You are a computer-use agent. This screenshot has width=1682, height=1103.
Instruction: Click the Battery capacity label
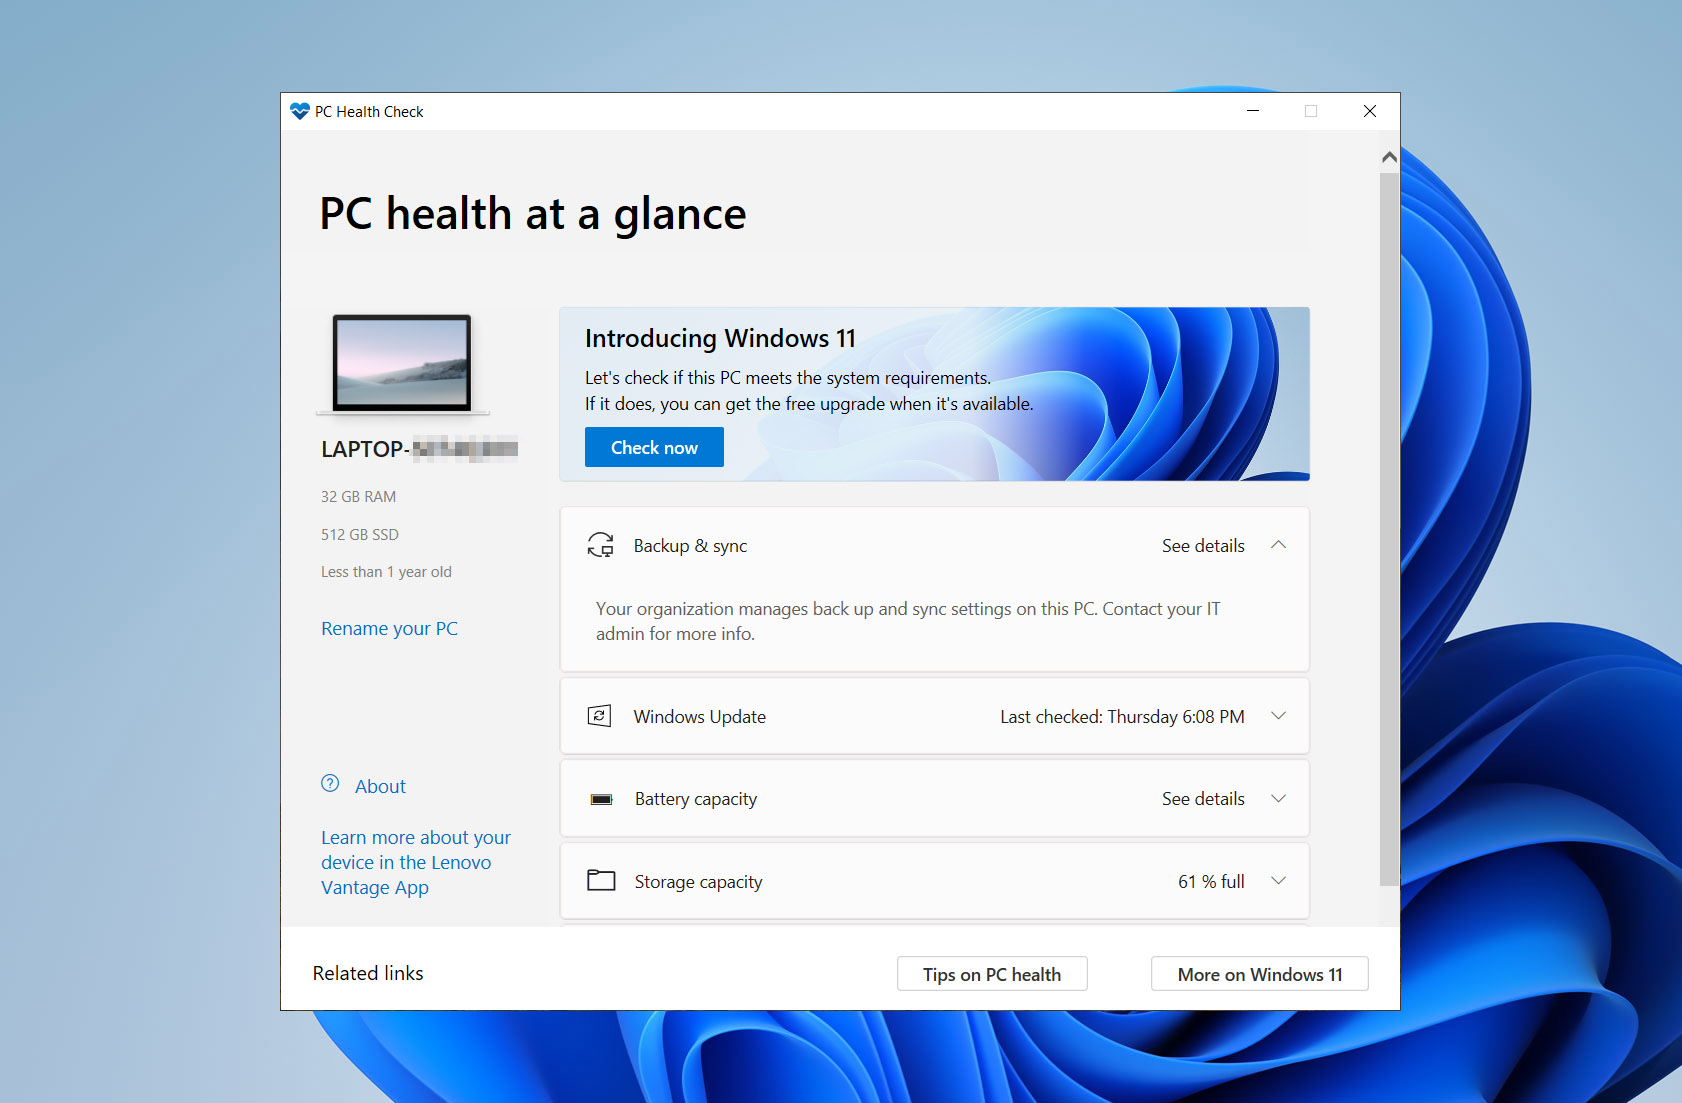tap(696, 799)
